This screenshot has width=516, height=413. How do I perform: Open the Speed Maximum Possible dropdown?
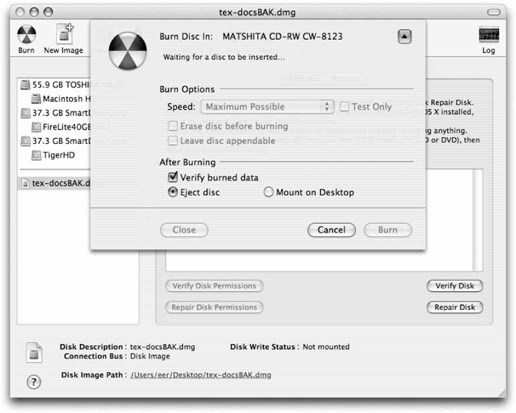pos(267,107)
